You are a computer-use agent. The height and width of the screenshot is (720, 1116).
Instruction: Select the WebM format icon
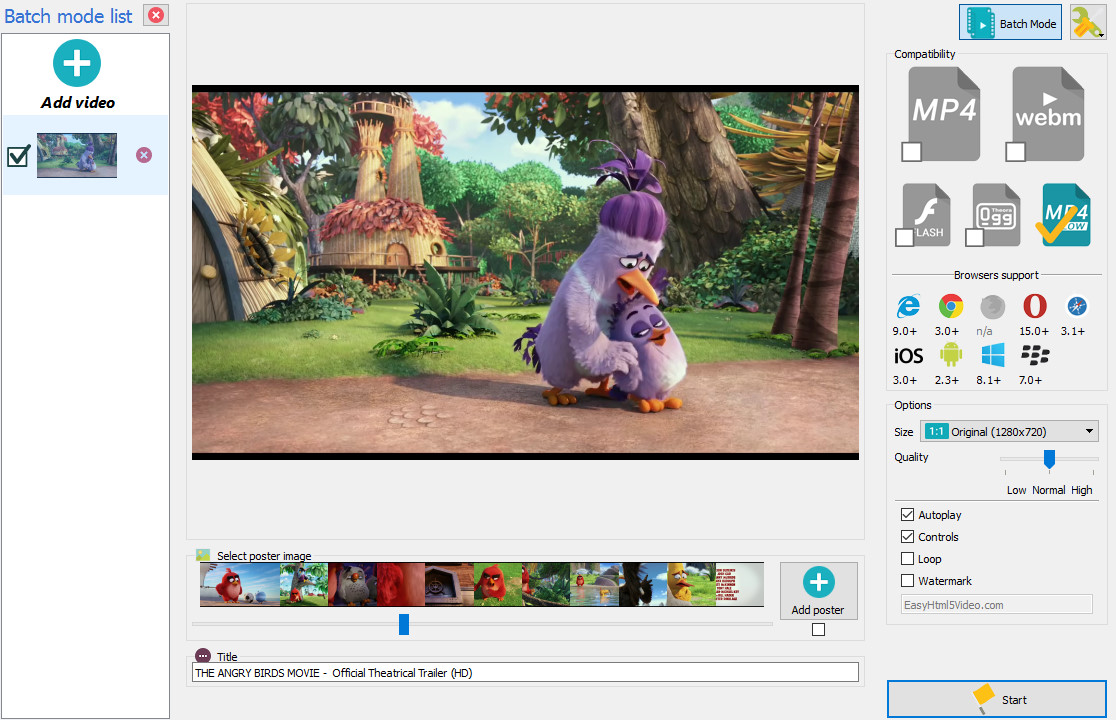(1048, 113)
